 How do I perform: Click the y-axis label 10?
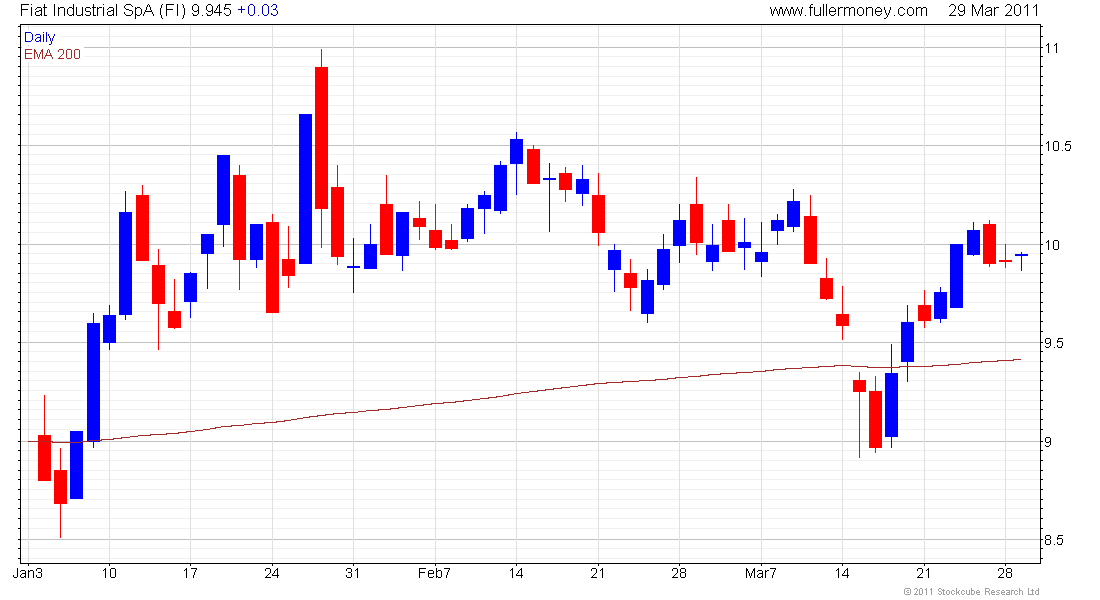1052,245
